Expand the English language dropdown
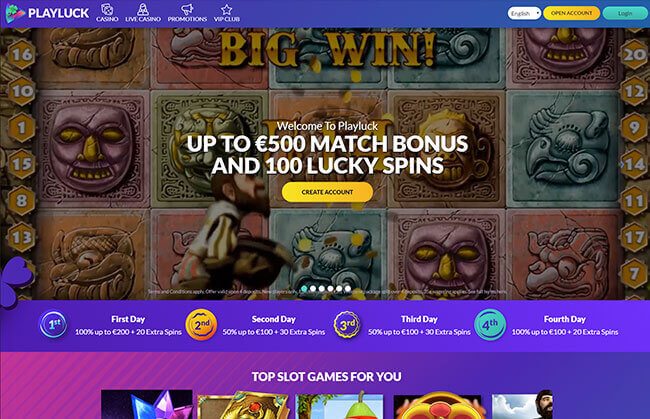Screen dimensions: 650x419 [x=524, y=13]
